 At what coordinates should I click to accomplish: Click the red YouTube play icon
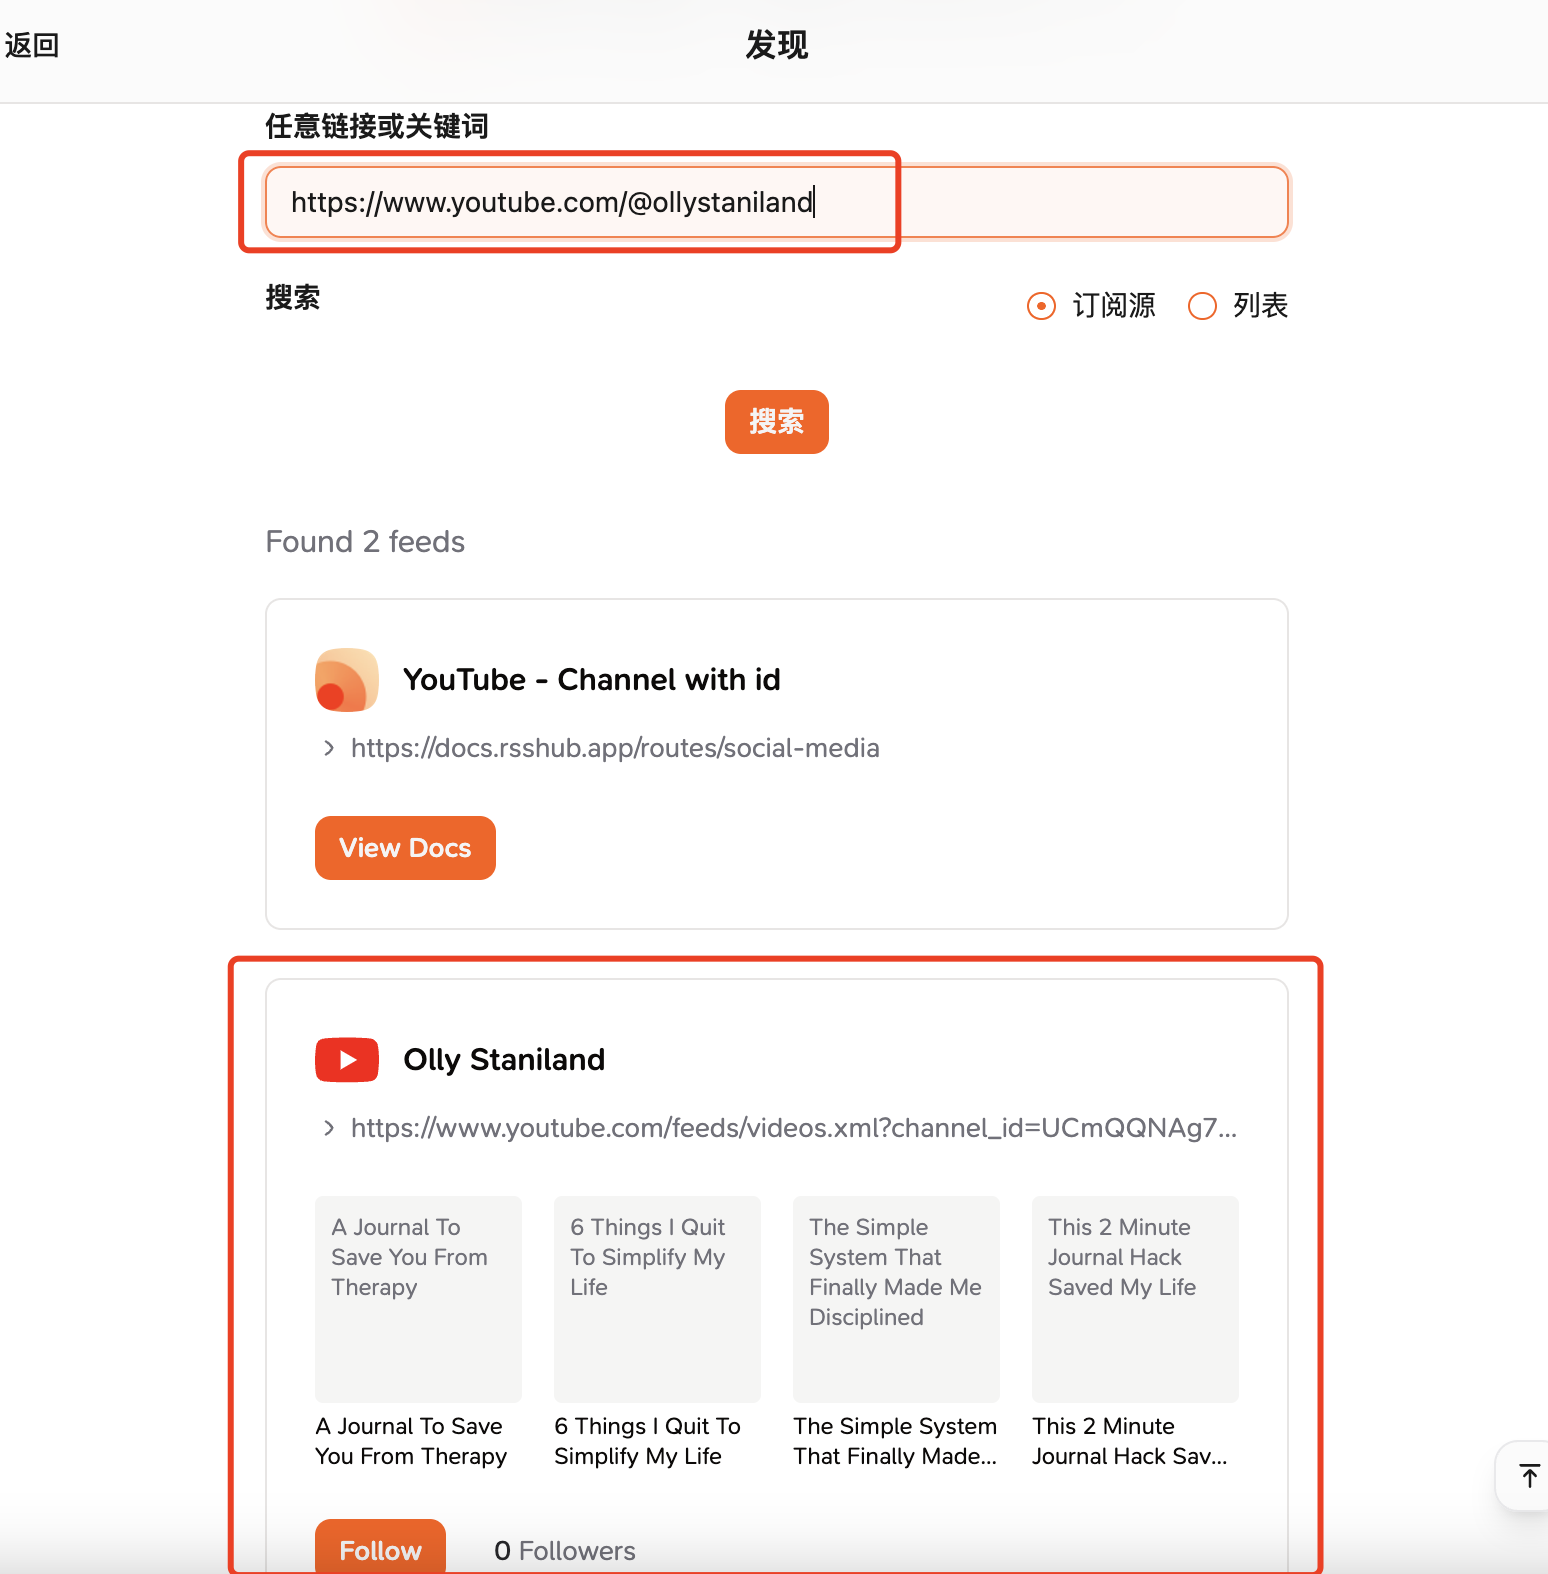pyautogui.click(x=347, y=1060)
